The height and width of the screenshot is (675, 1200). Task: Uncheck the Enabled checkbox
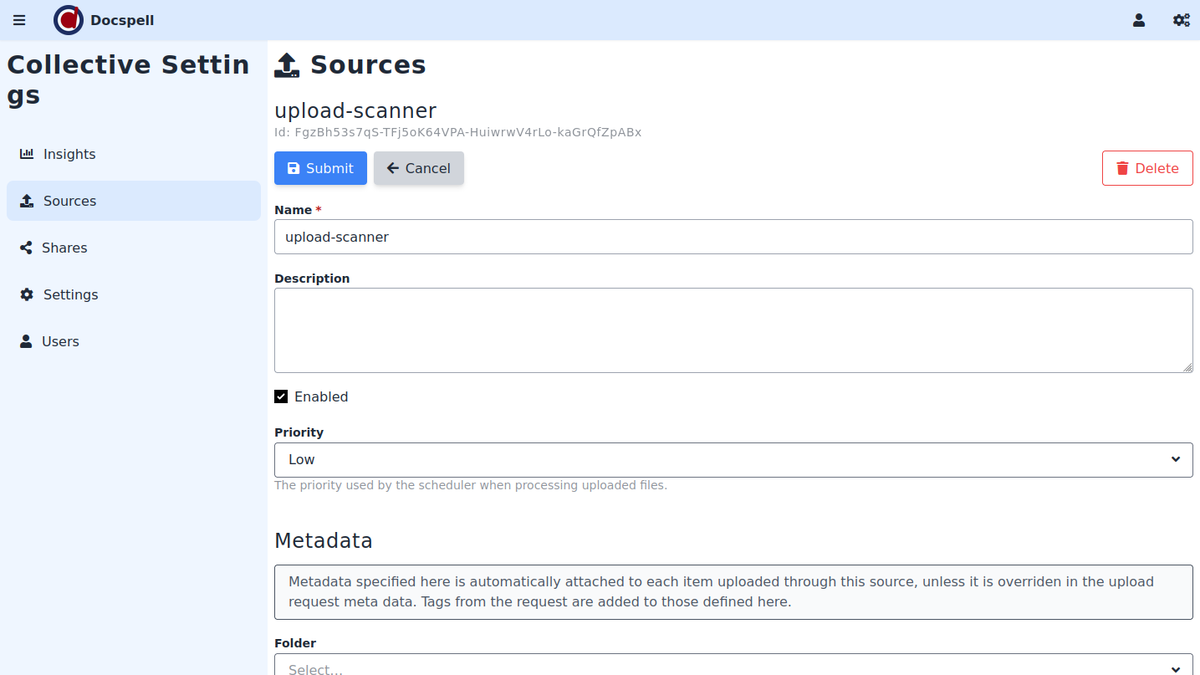[x=281, y=397]
